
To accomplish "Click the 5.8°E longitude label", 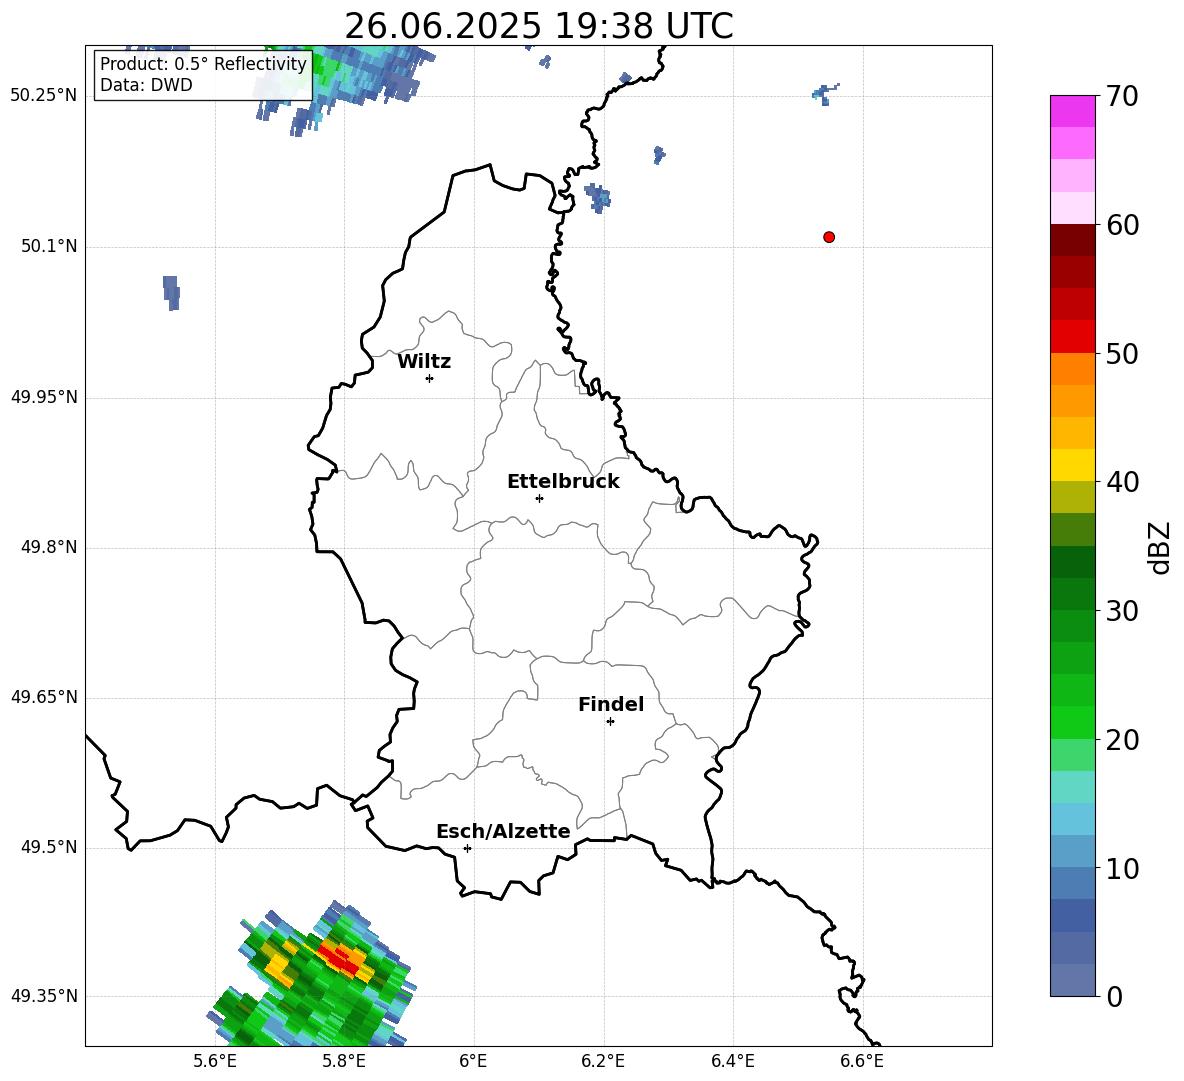I will click(x=344, y=1061).
